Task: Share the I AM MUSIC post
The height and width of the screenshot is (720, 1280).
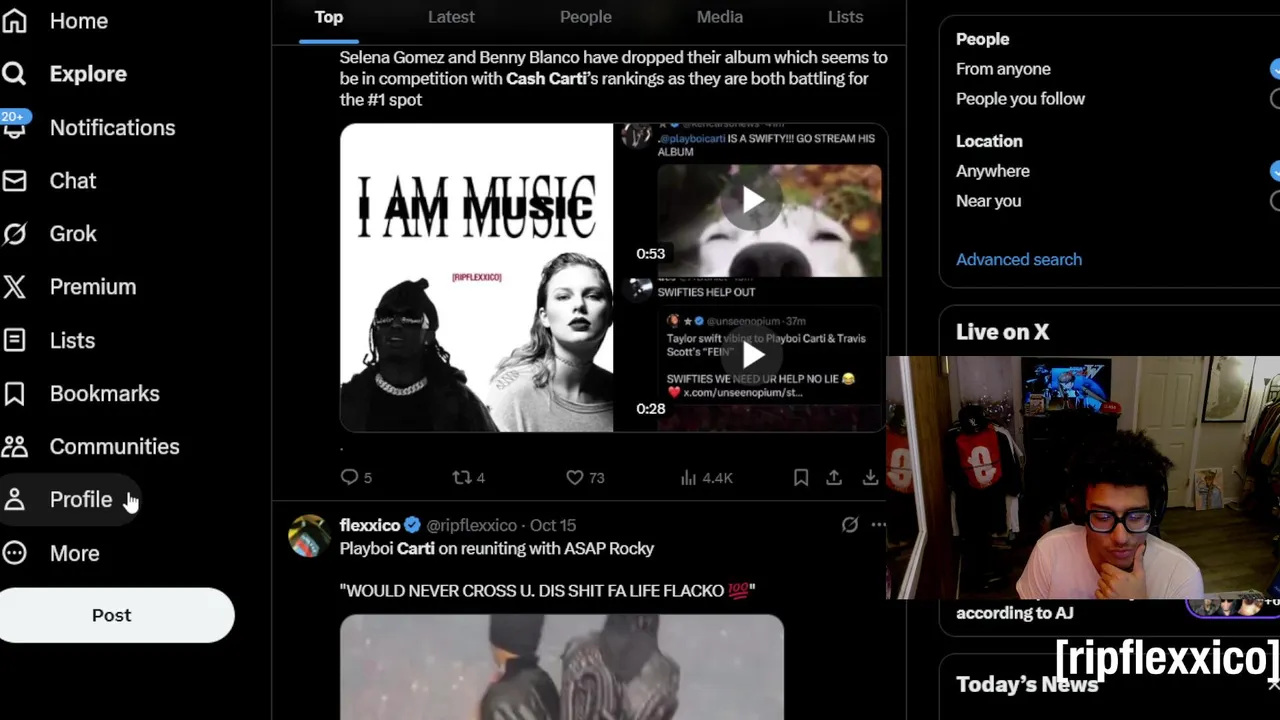Action: tap(834, 478)
